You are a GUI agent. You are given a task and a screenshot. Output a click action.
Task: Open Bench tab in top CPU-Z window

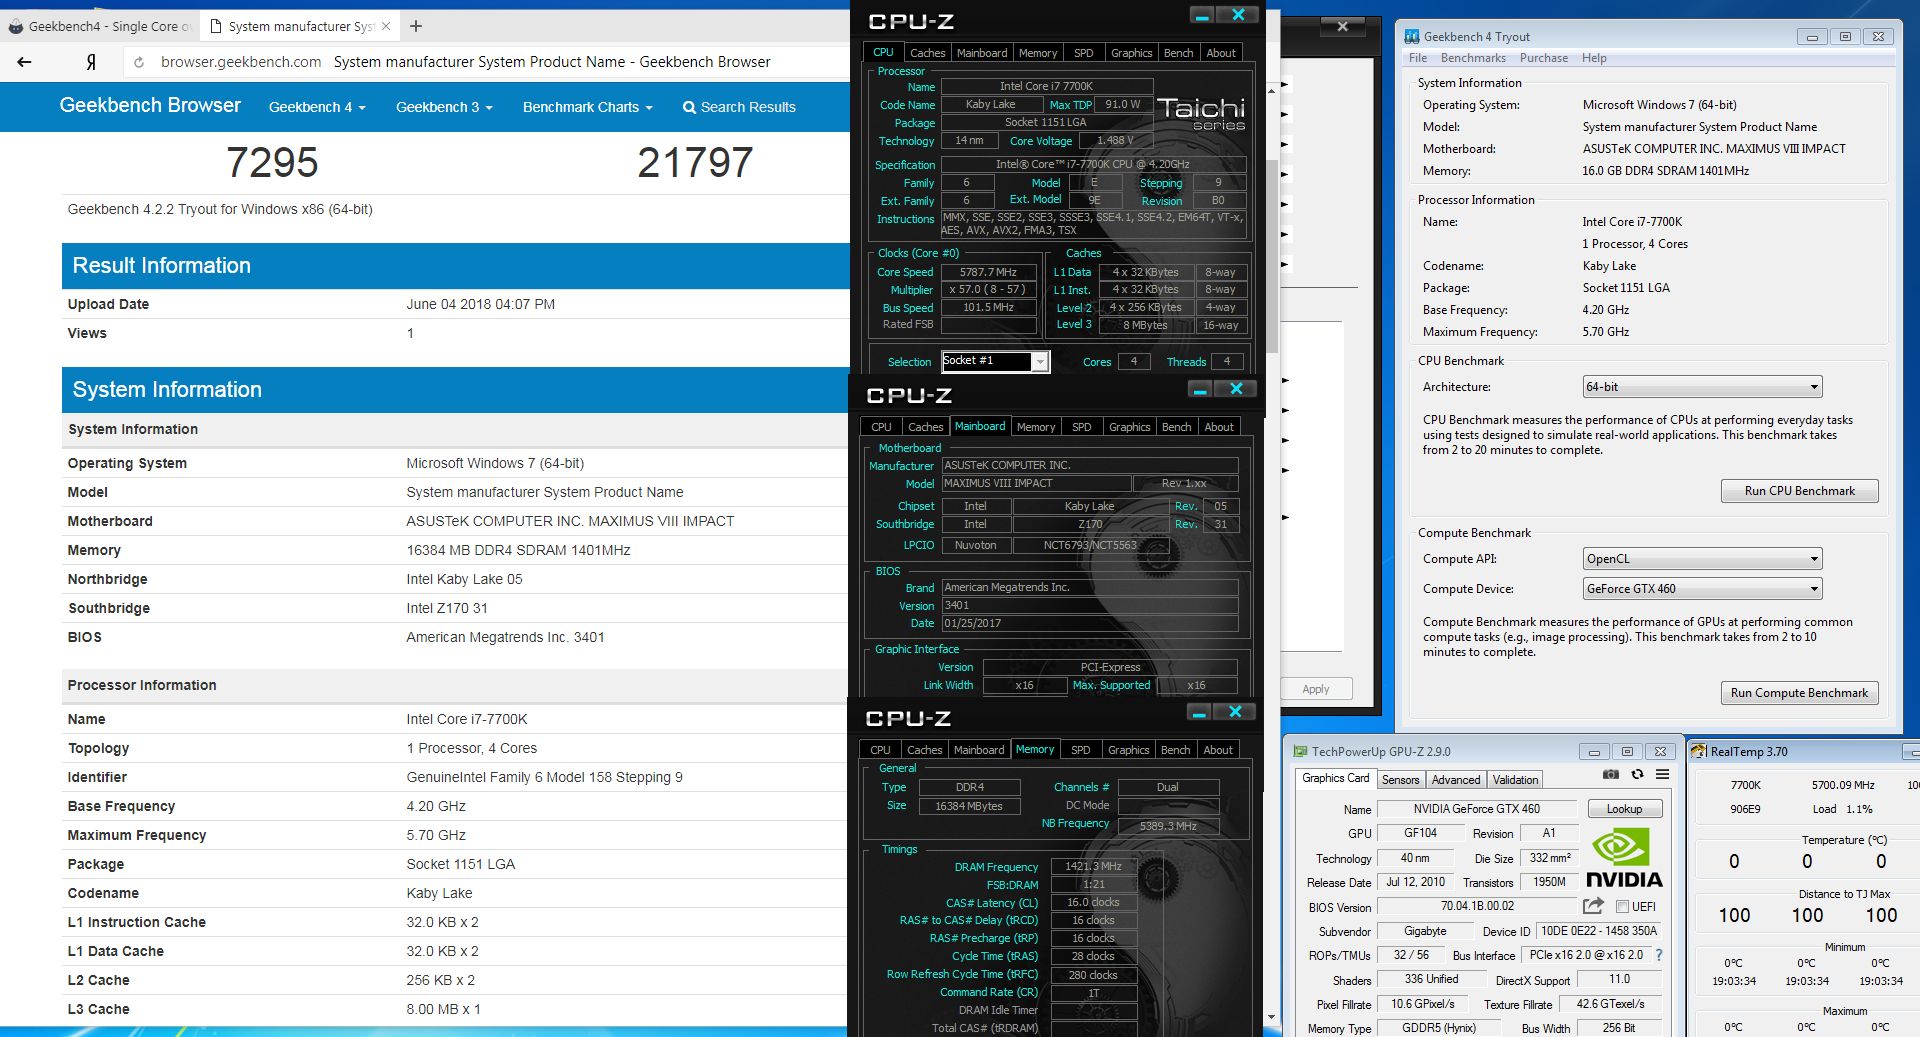coord(1178,53)
